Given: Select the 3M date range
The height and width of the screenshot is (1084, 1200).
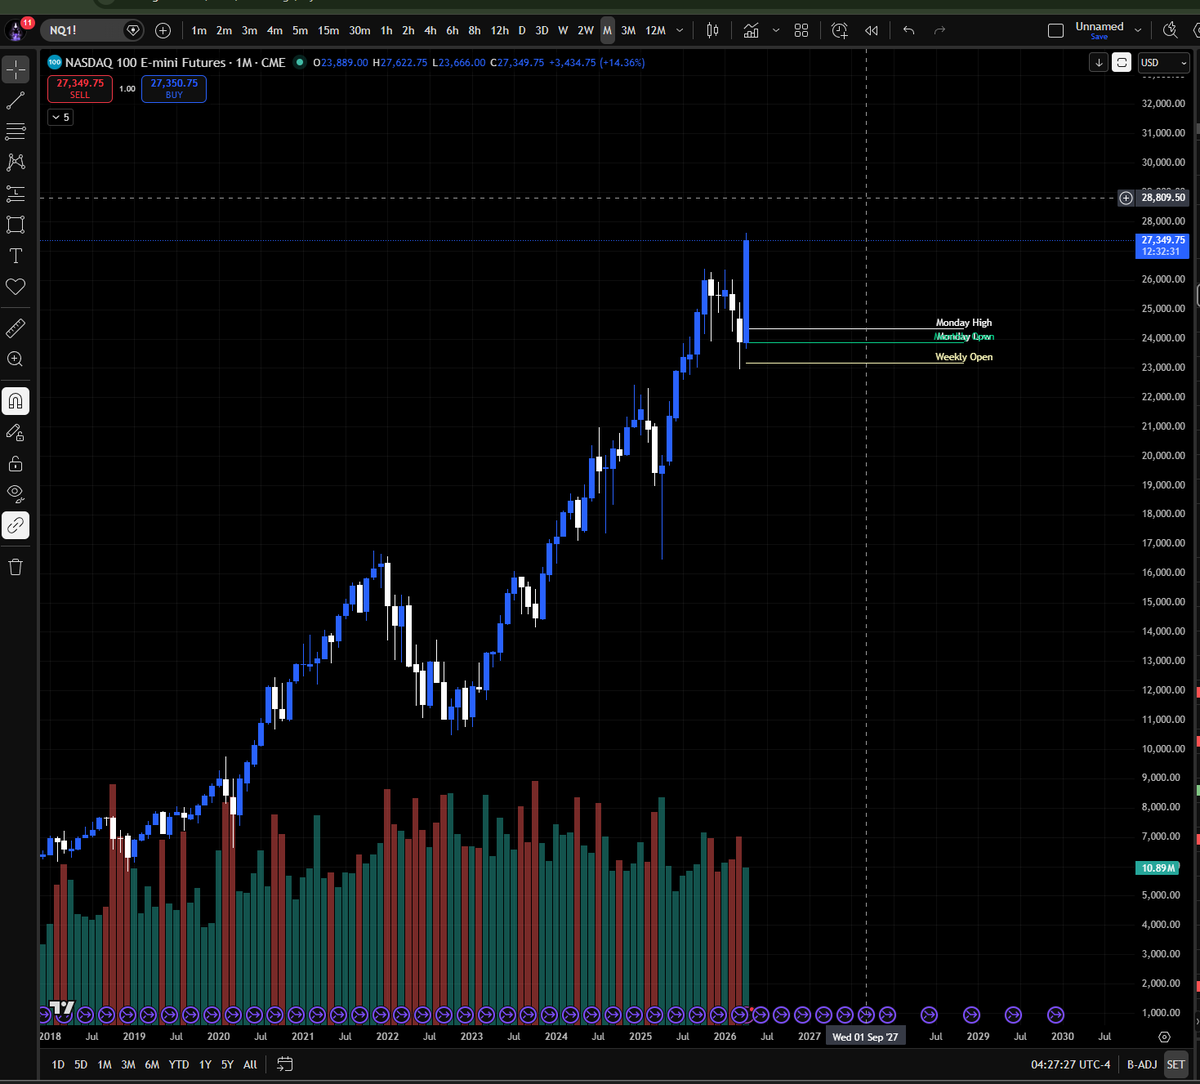Looking at the screenshot, I should pos(128,1064).
